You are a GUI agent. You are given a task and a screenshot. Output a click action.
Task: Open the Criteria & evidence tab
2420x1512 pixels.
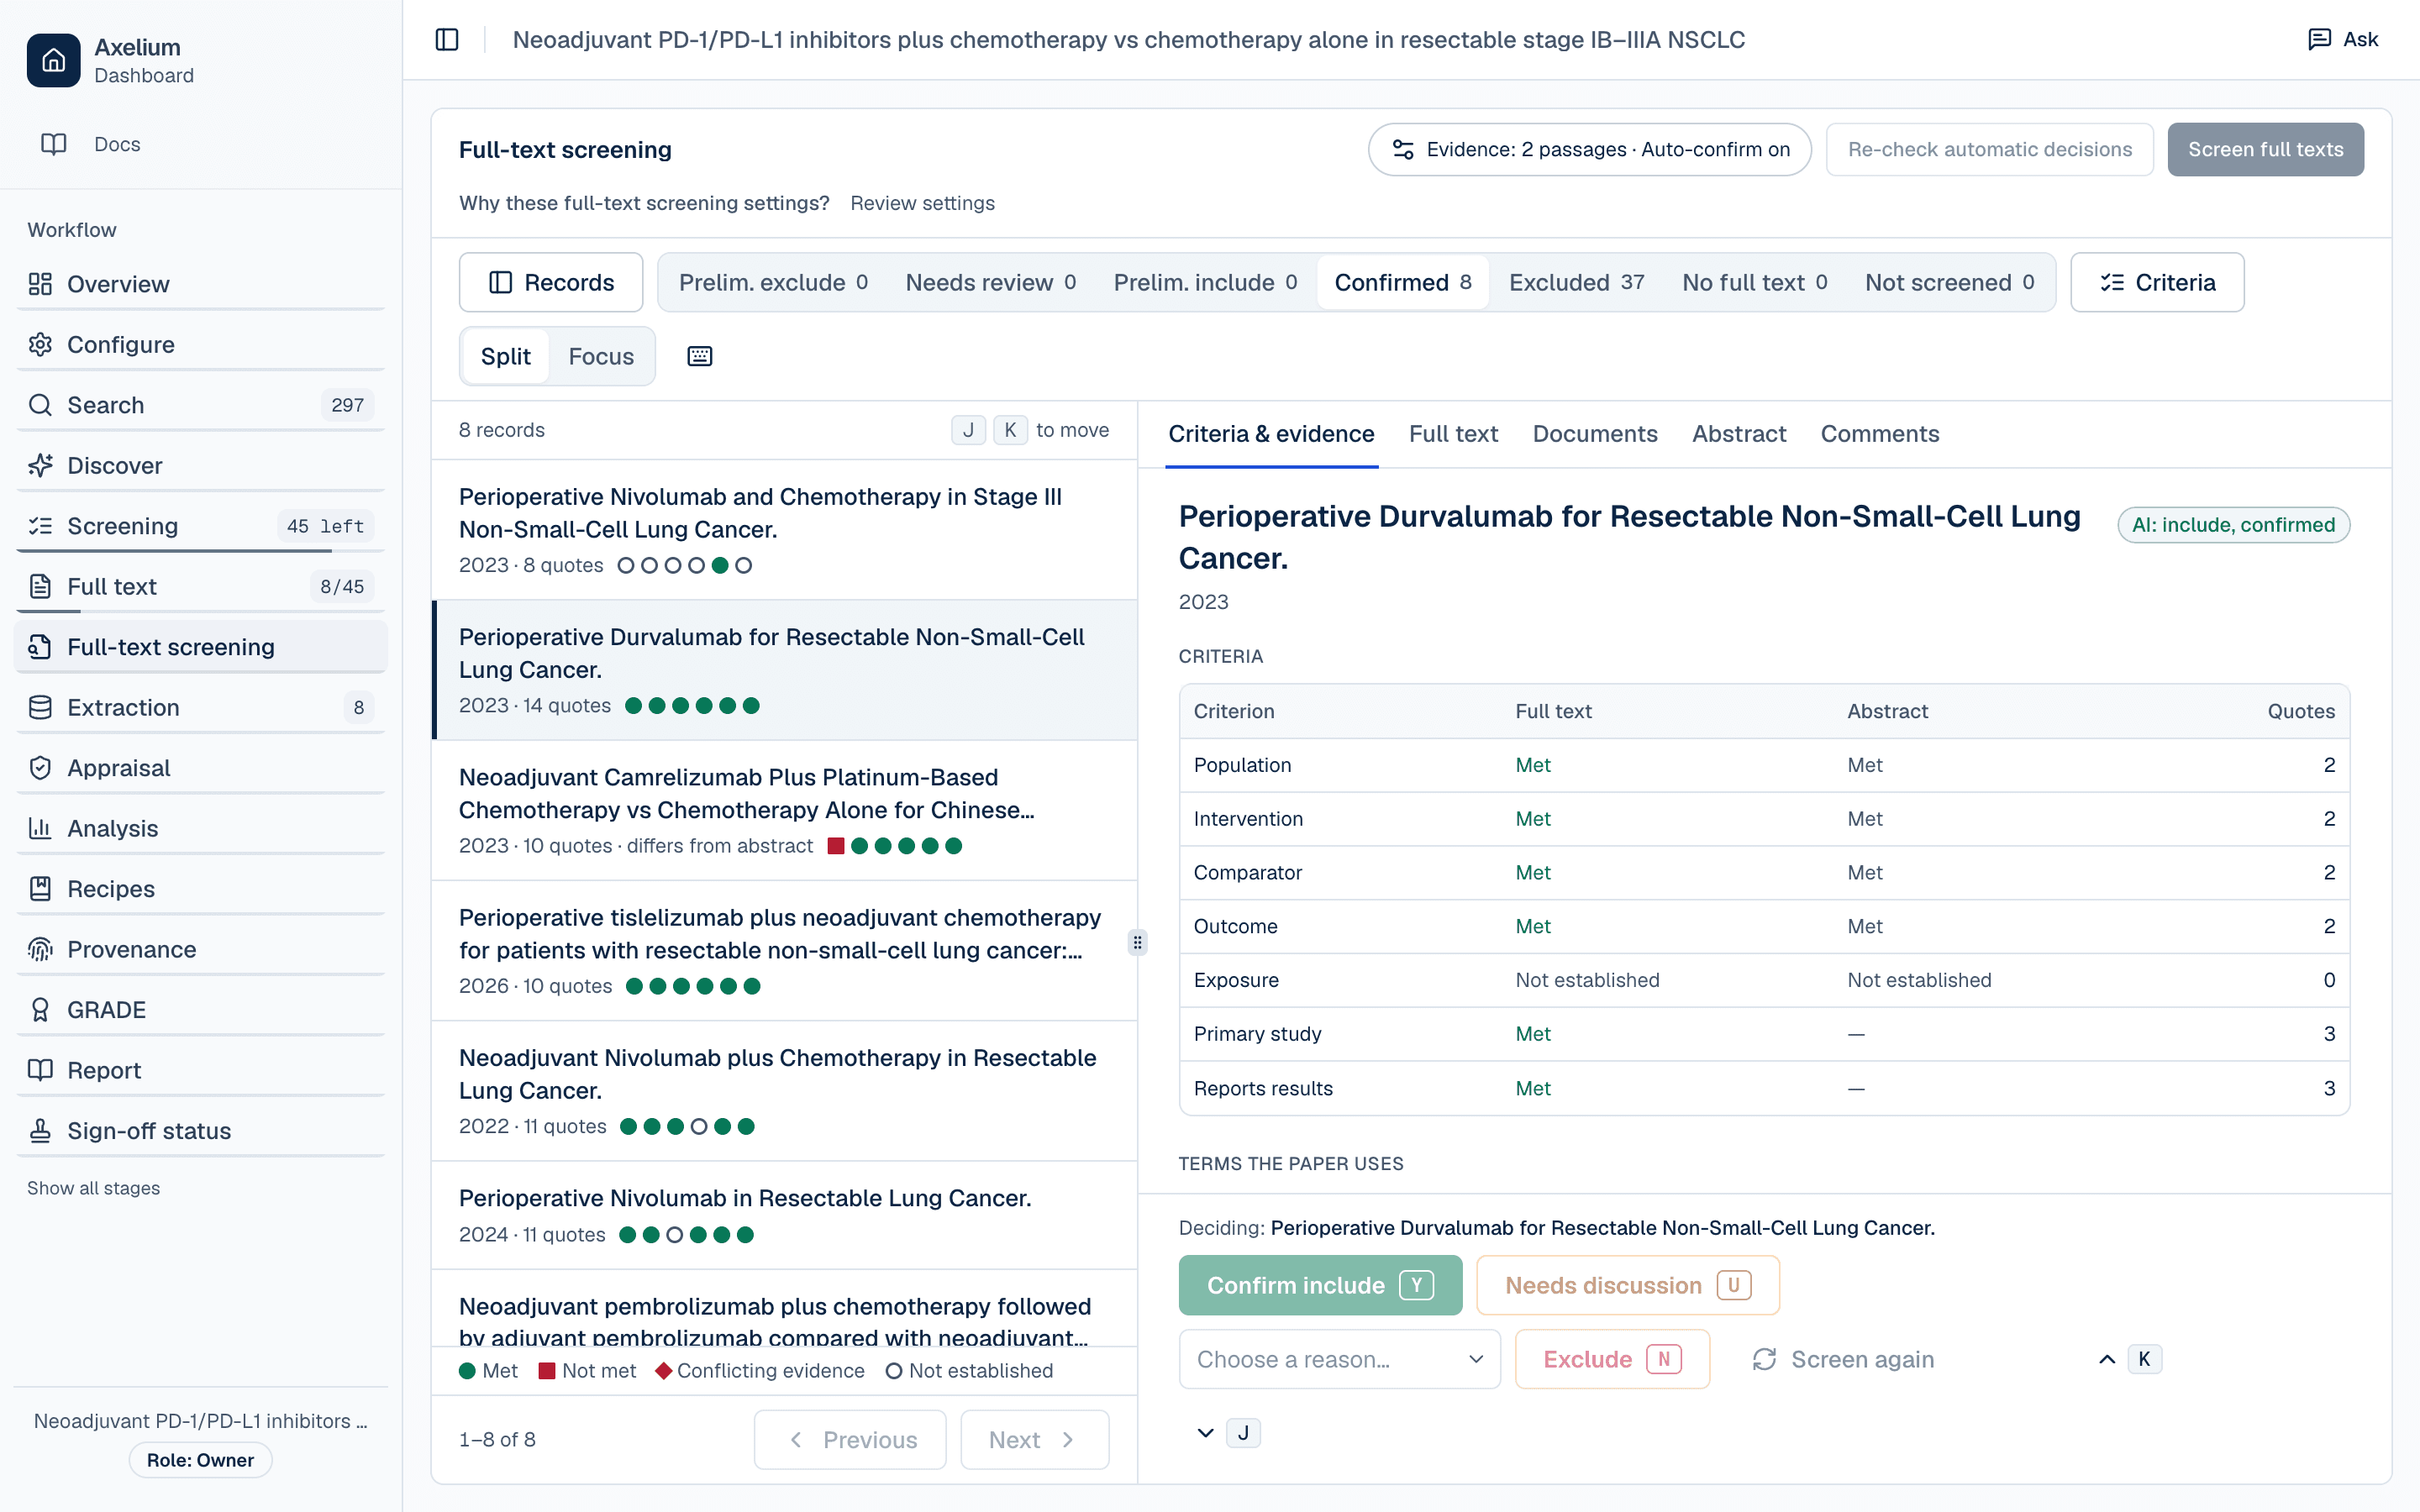click(x=1271, y=434)
